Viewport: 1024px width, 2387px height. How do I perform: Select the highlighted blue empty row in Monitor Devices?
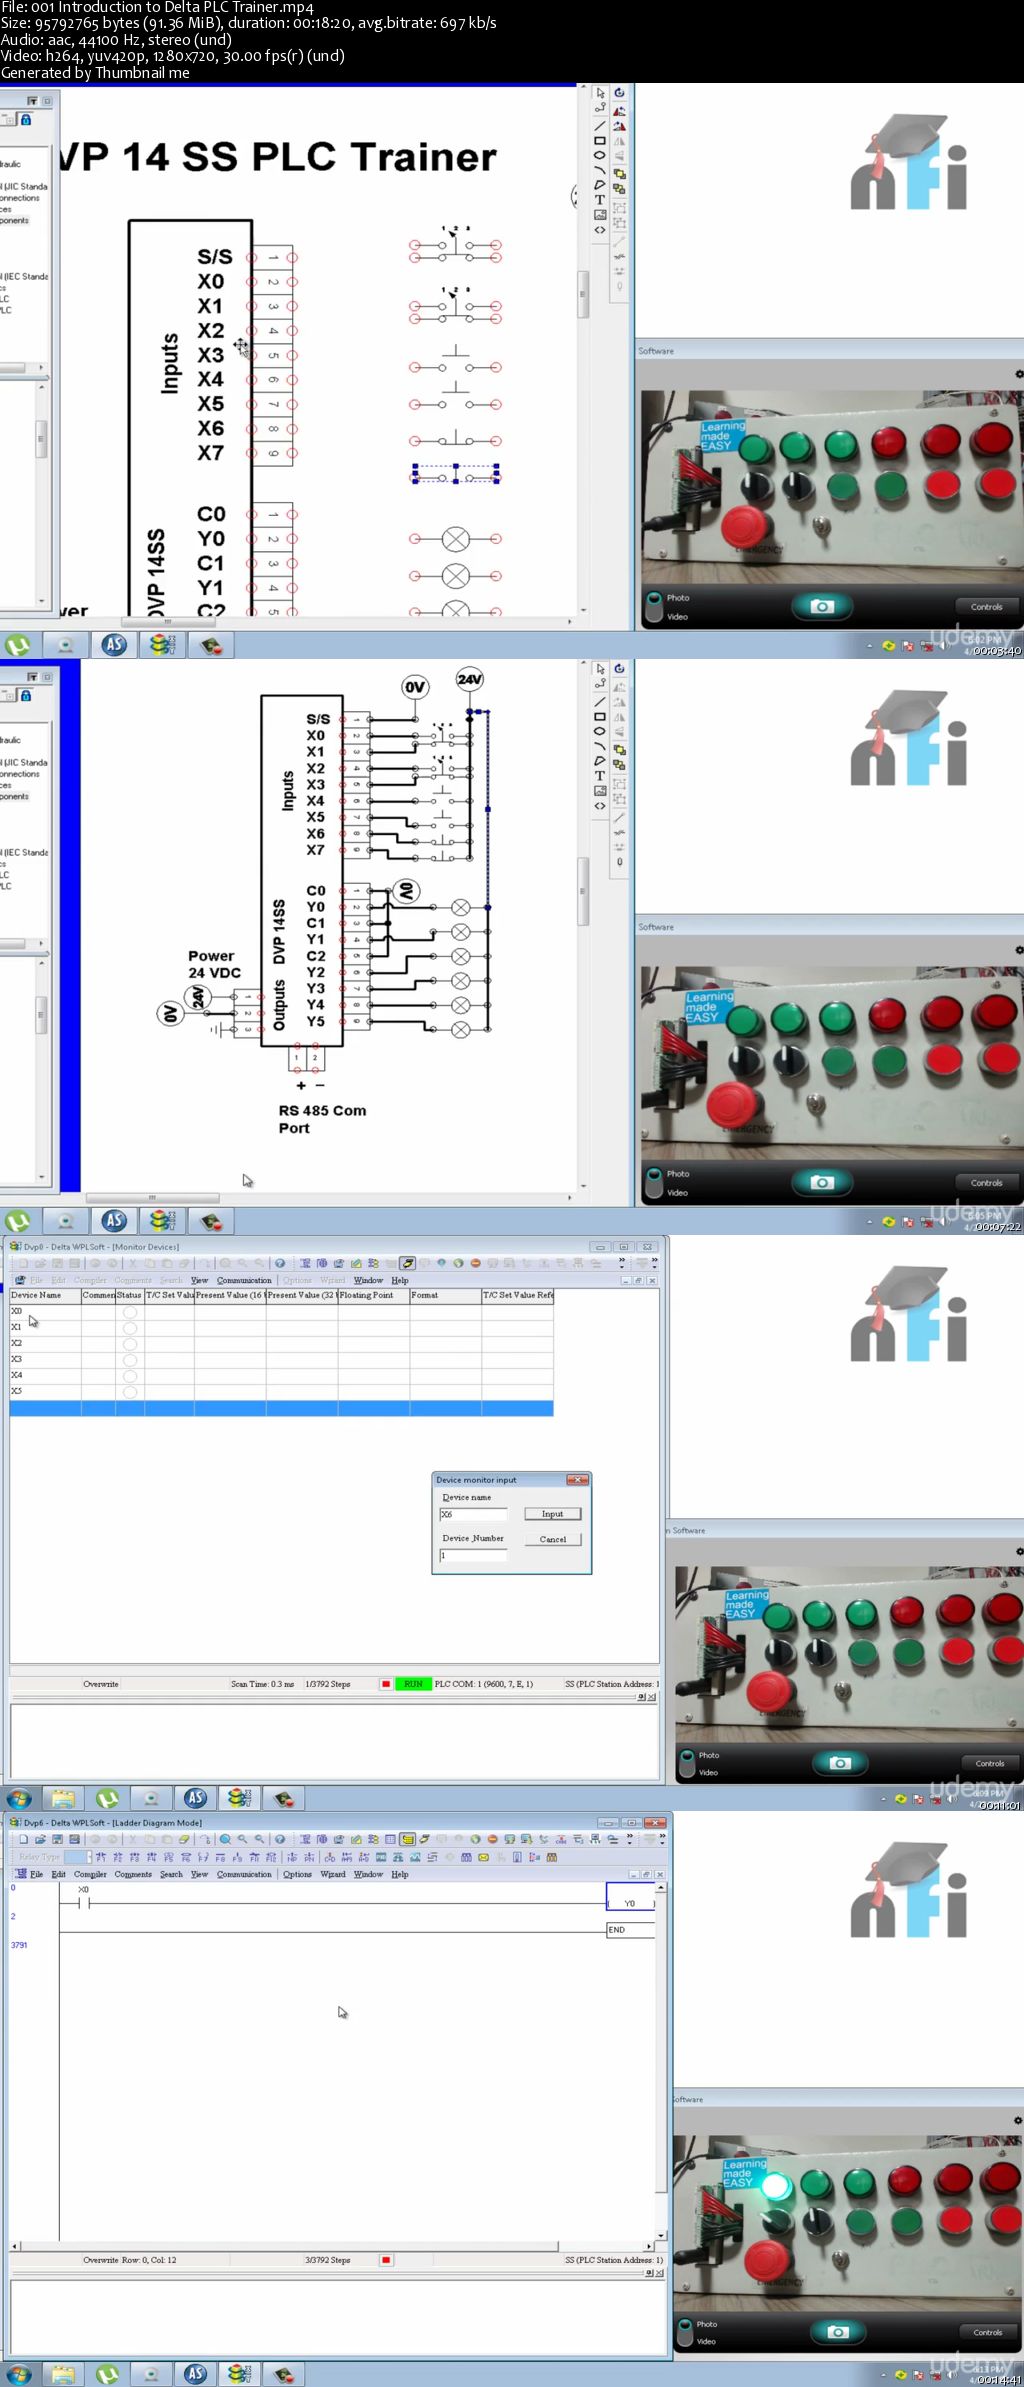click(281, 1408)
